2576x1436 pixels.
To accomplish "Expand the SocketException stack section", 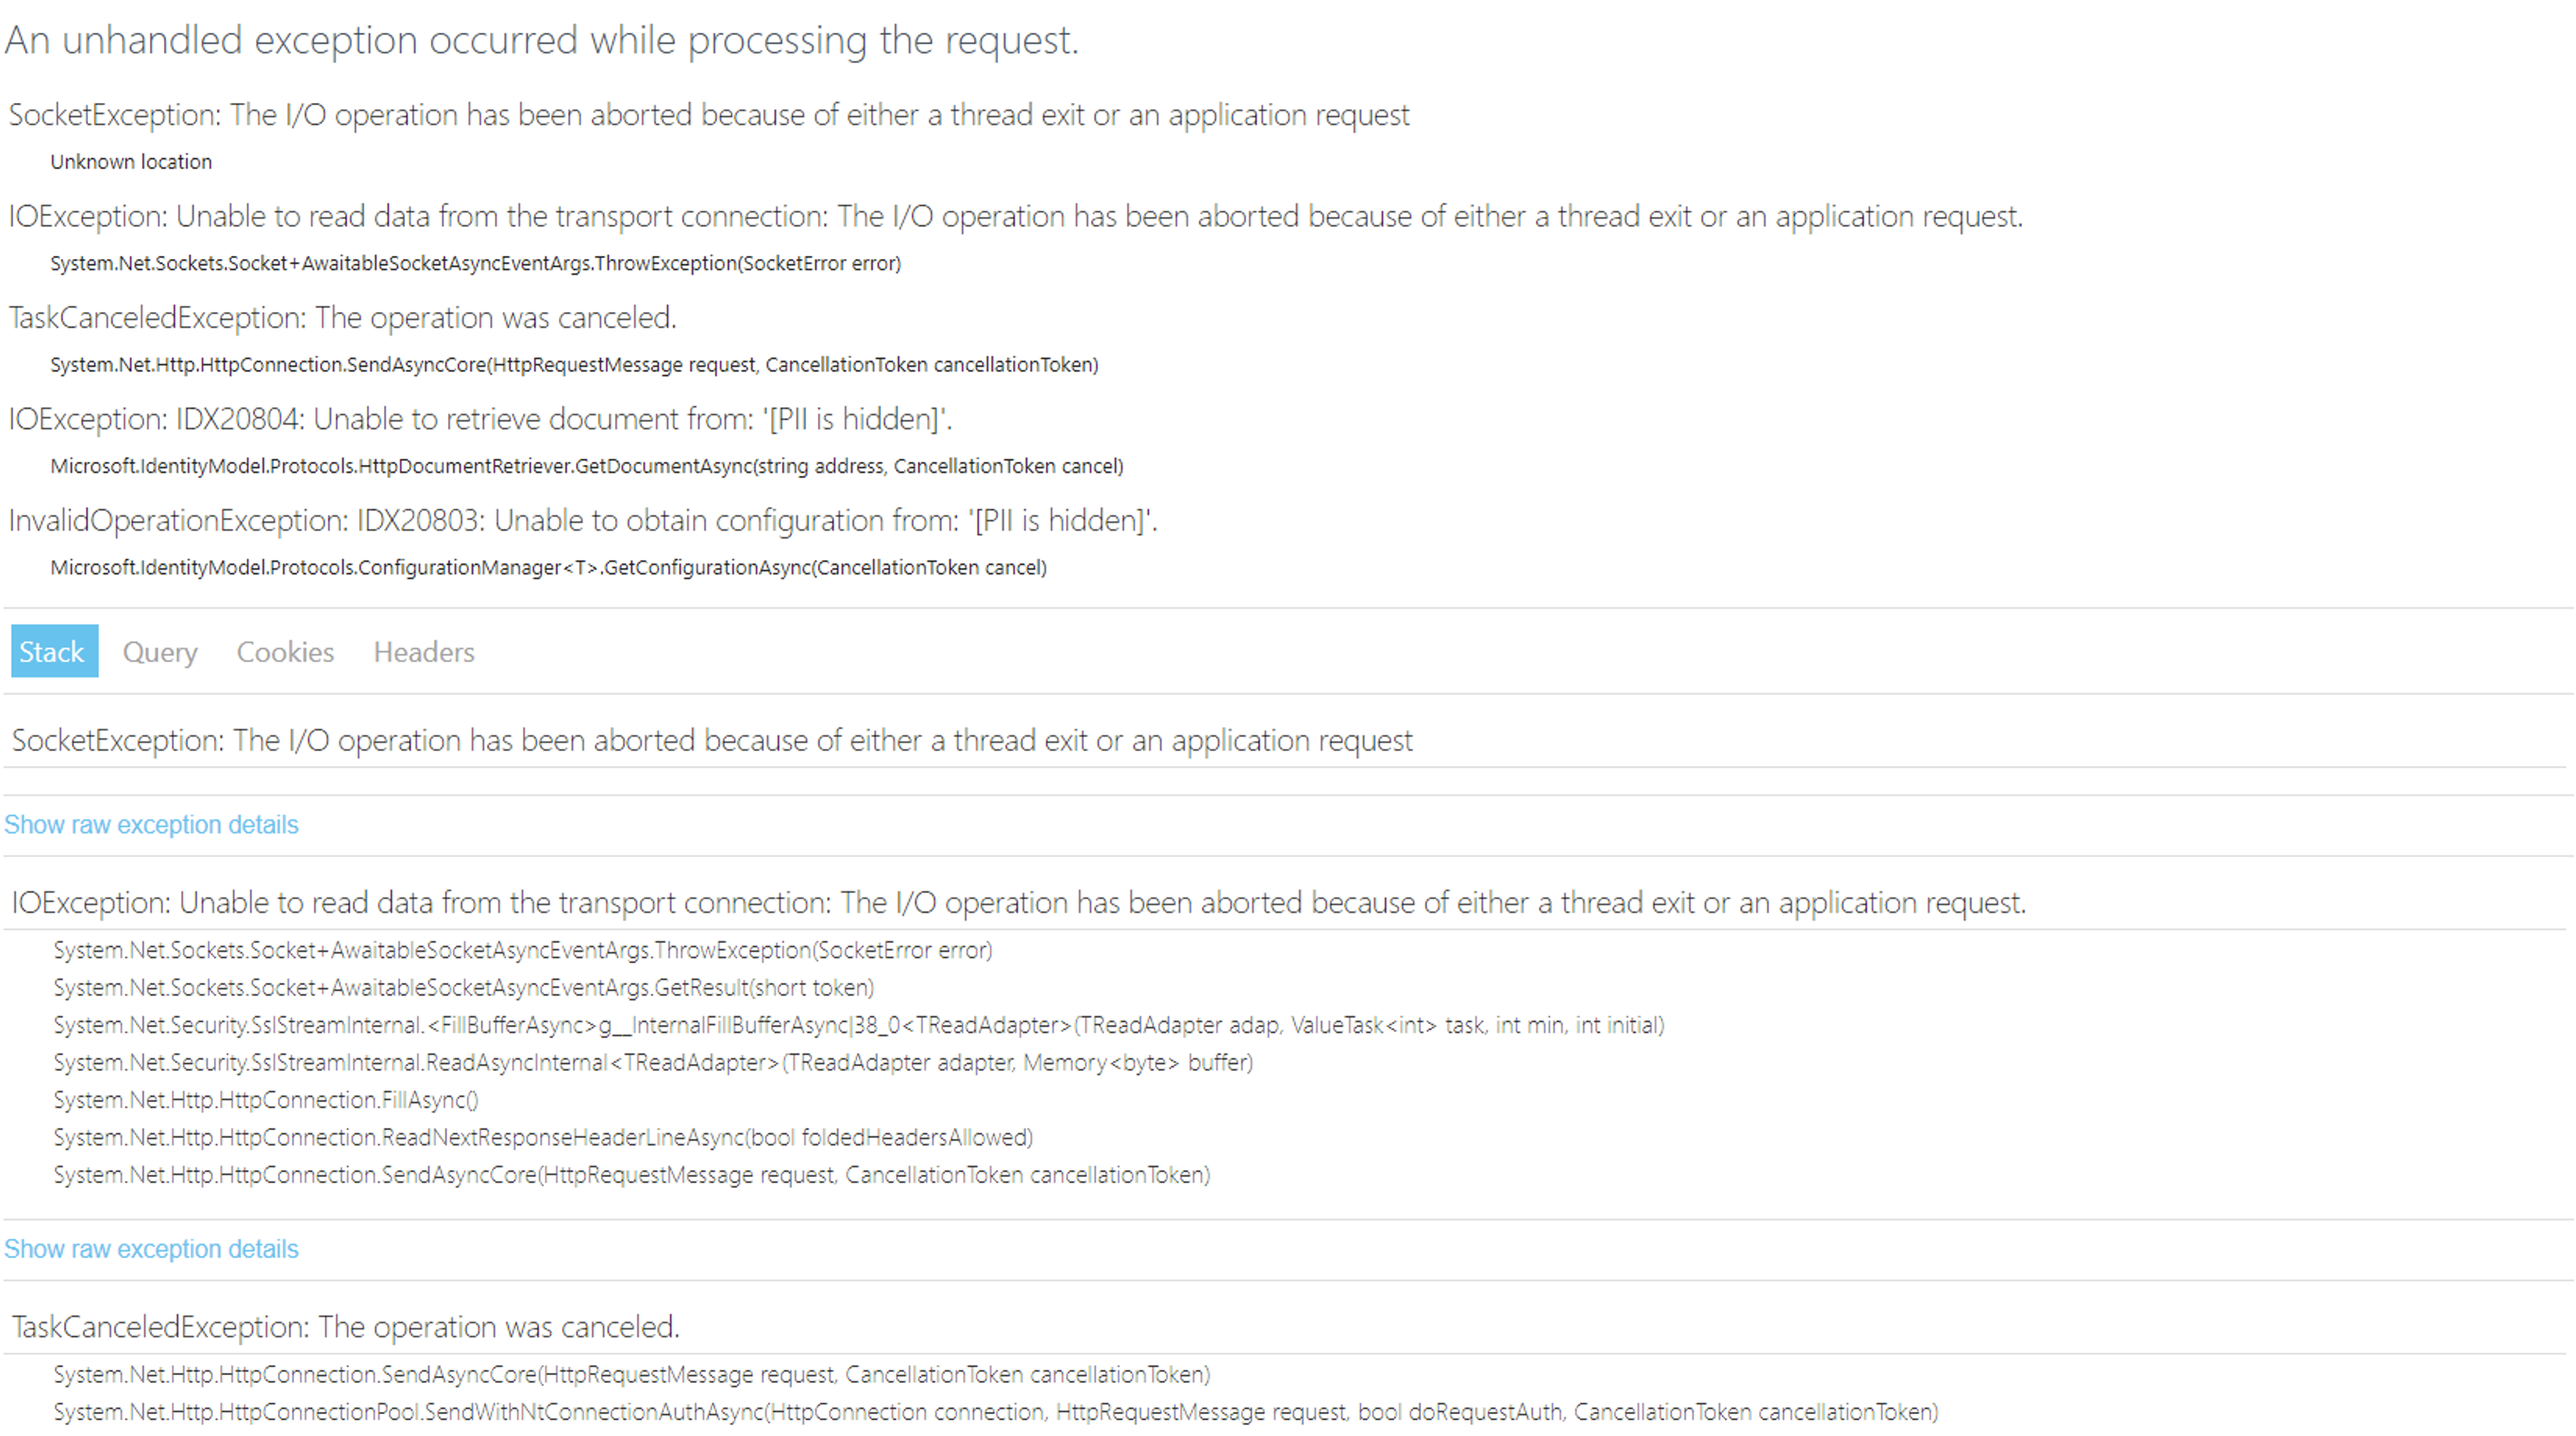I will point(712,741).
